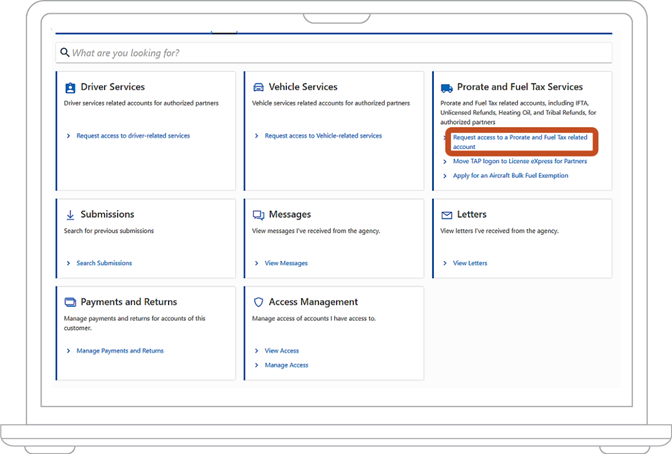Click the Submissions download arrow icon

pyautogui.click(x=70, y=215)
